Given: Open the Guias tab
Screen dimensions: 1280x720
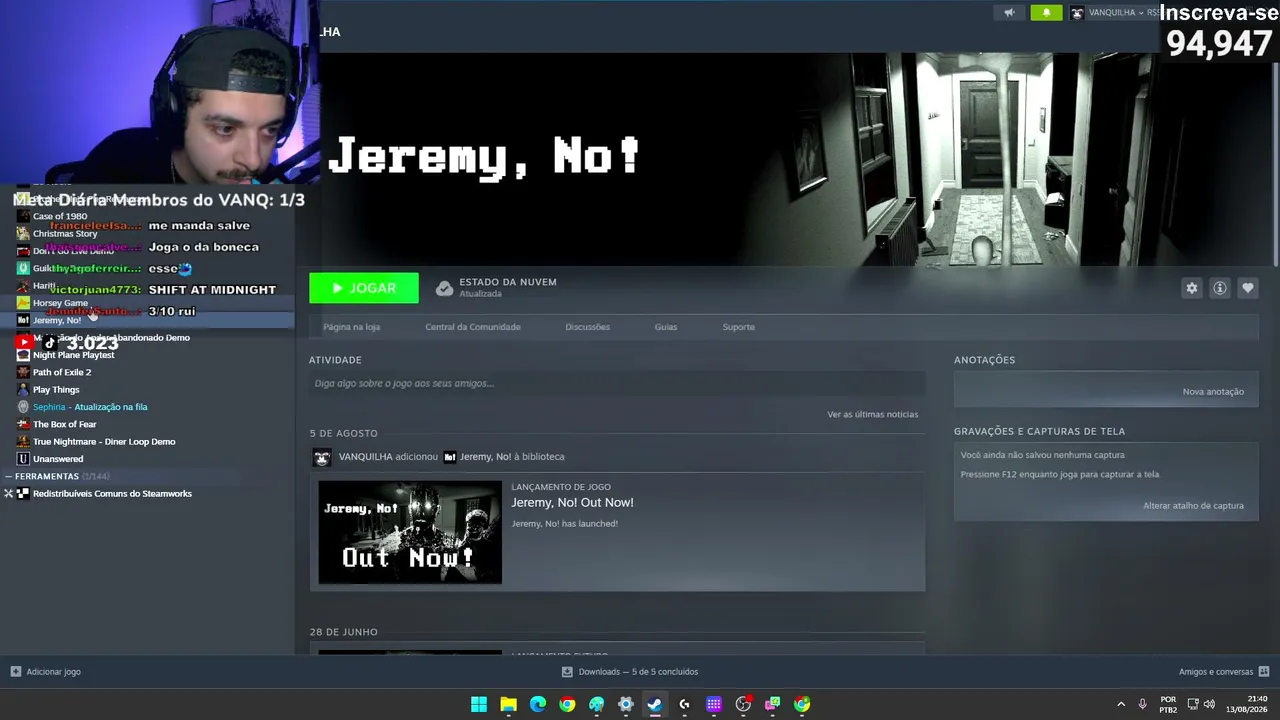Looking at the screenshot, I should click(666, 327).
